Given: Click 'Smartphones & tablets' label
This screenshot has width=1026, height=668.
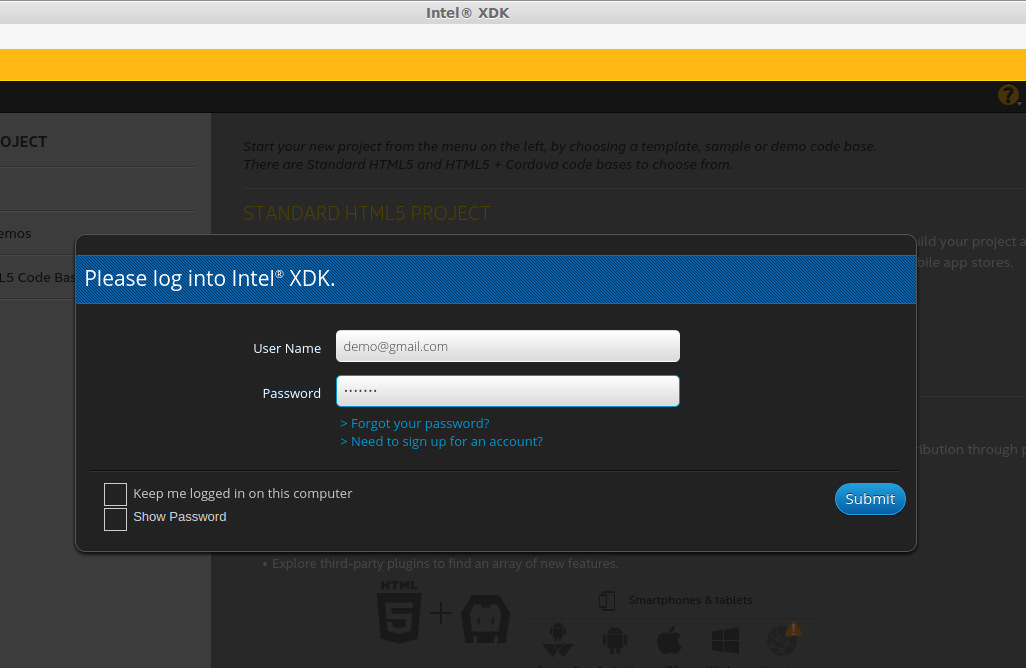Looking at the screenshot, I should [690, 600].
